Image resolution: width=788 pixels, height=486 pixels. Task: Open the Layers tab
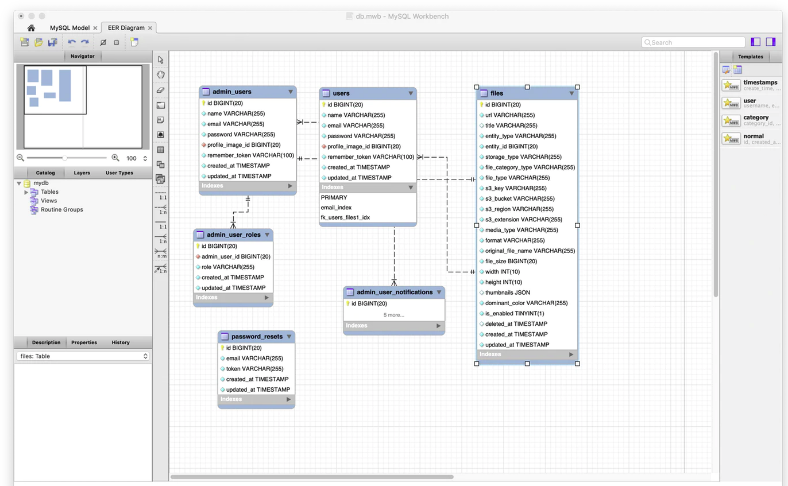(x=82, y=173)
